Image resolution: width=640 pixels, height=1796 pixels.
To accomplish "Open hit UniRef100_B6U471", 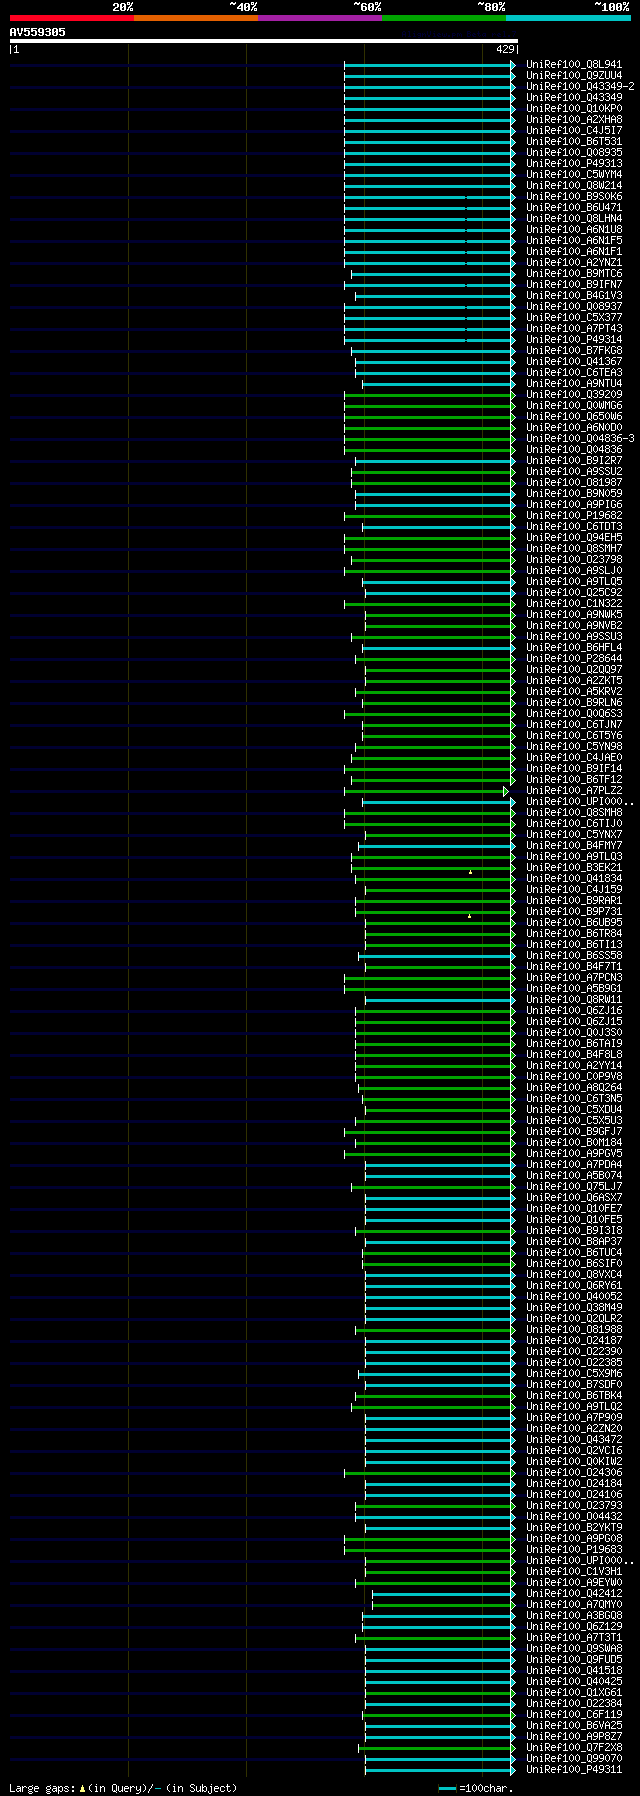I will click(574, 208).
